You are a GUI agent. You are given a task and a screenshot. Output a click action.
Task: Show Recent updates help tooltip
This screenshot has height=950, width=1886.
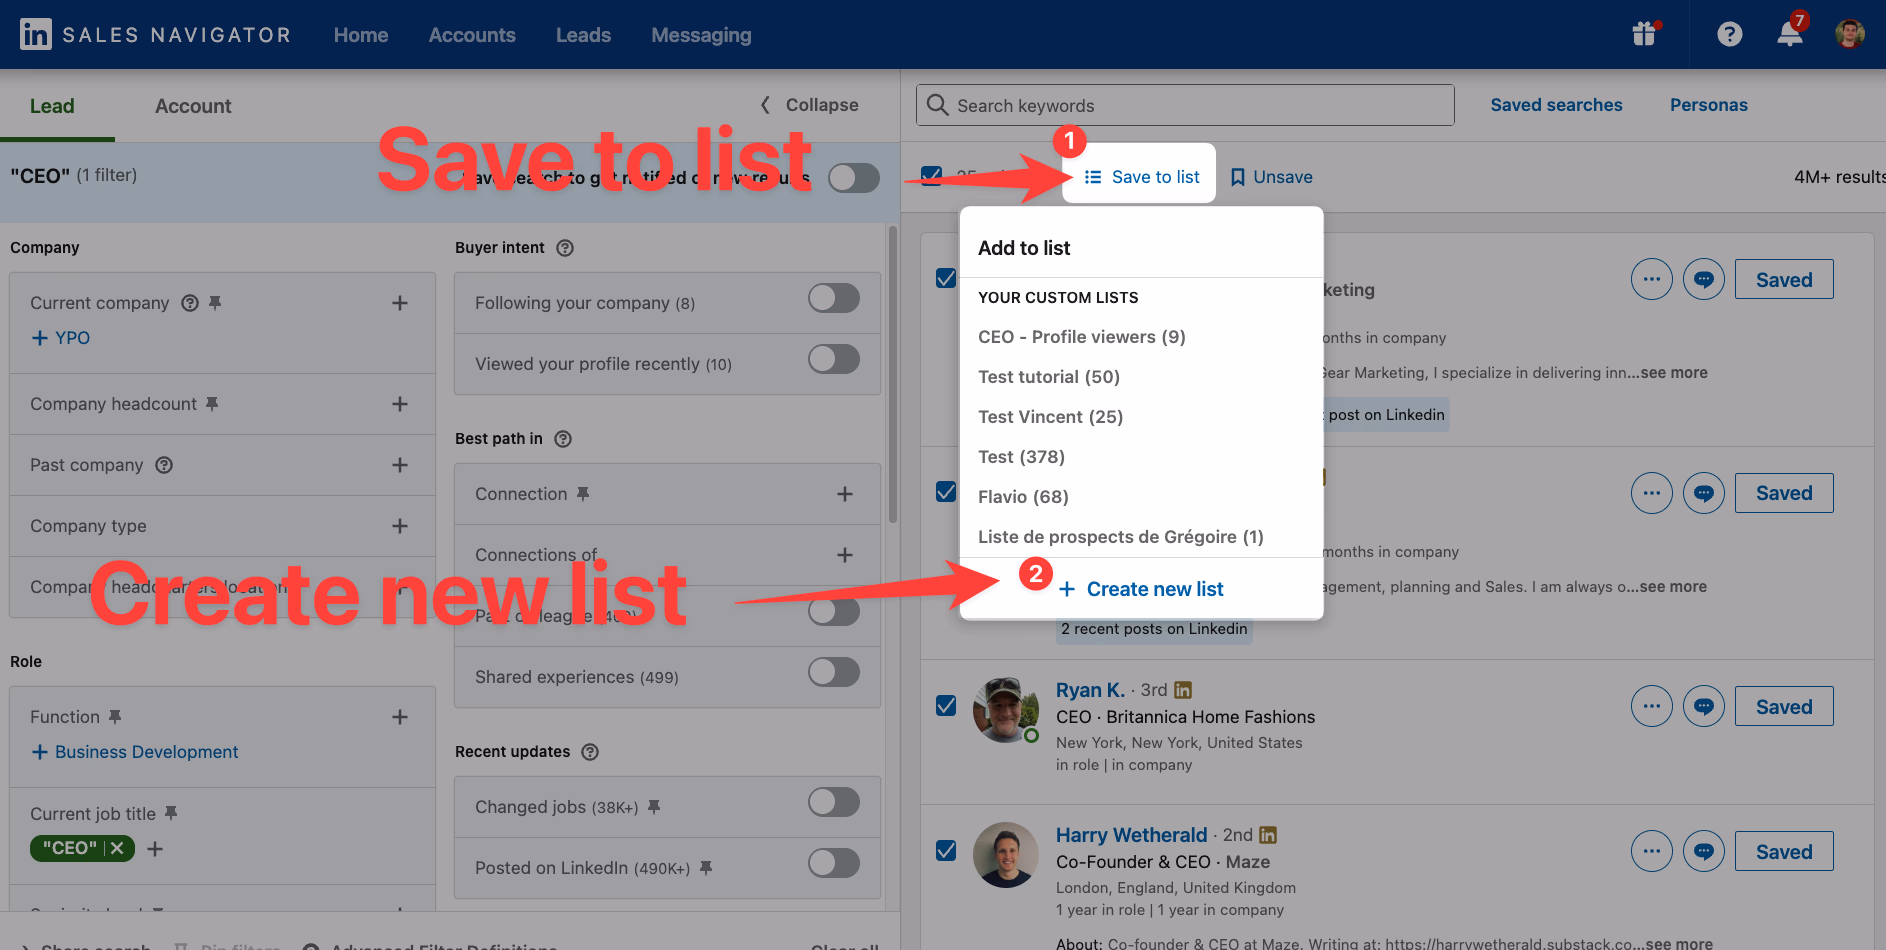(590, 752)
